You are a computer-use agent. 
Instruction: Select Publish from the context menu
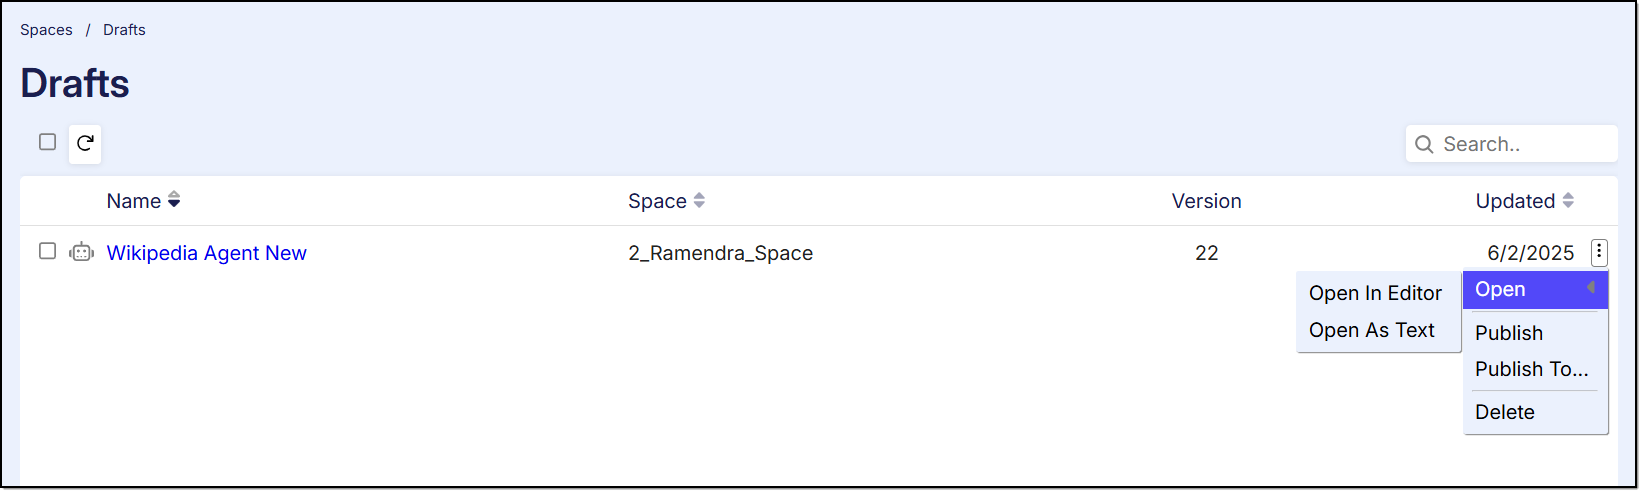1509,333
